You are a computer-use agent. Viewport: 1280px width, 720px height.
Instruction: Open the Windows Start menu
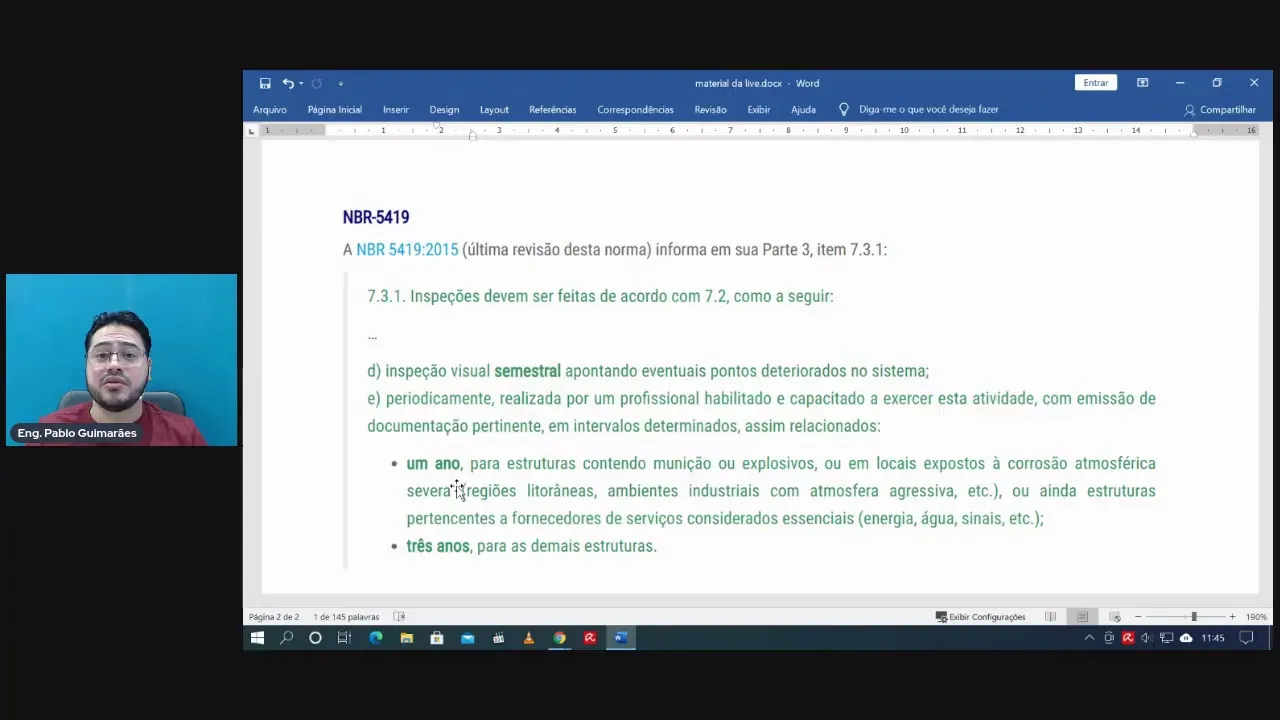257,638
